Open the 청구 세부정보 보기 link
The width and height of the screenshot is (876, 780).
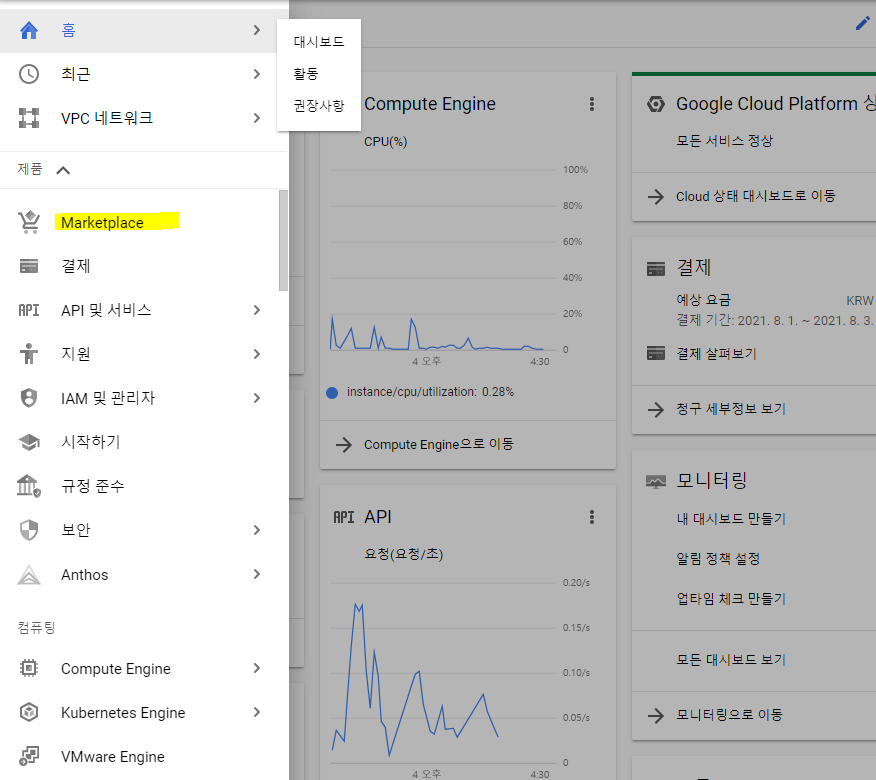click(731, 409)
